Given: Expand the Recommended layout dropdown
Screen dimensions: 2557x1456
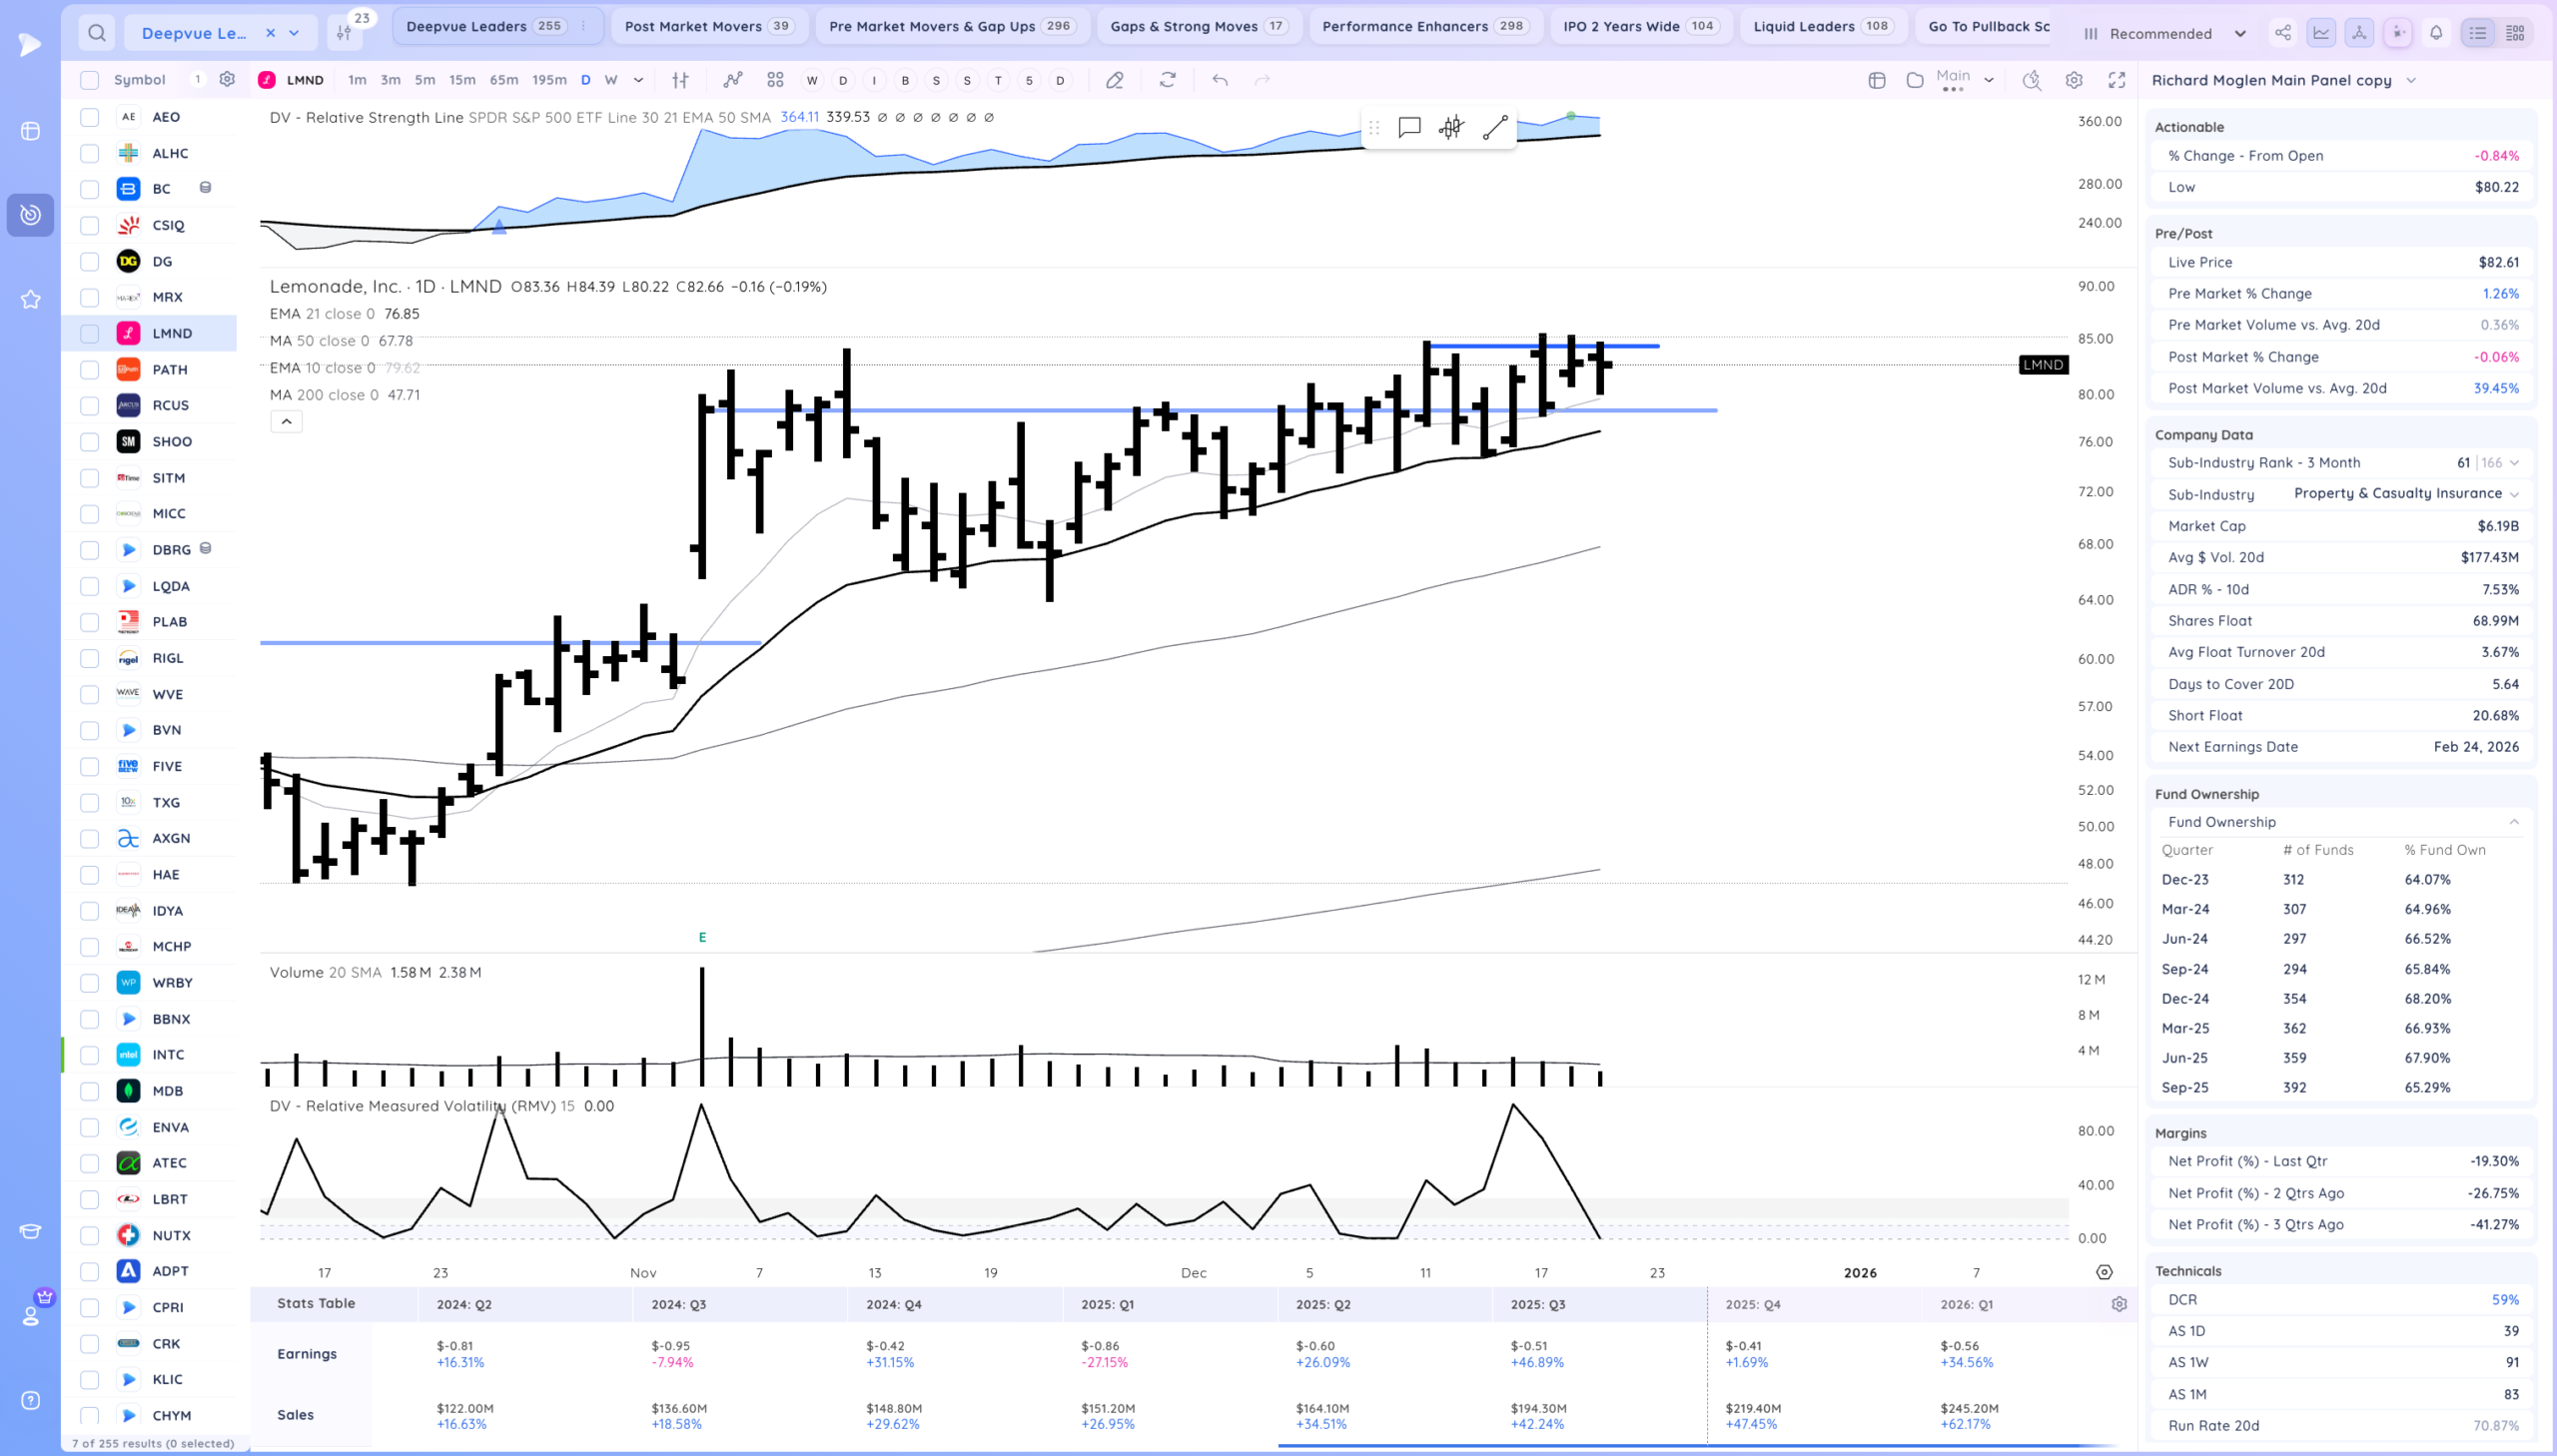Looking at the screenshot, I should (x=2240, y=33).
